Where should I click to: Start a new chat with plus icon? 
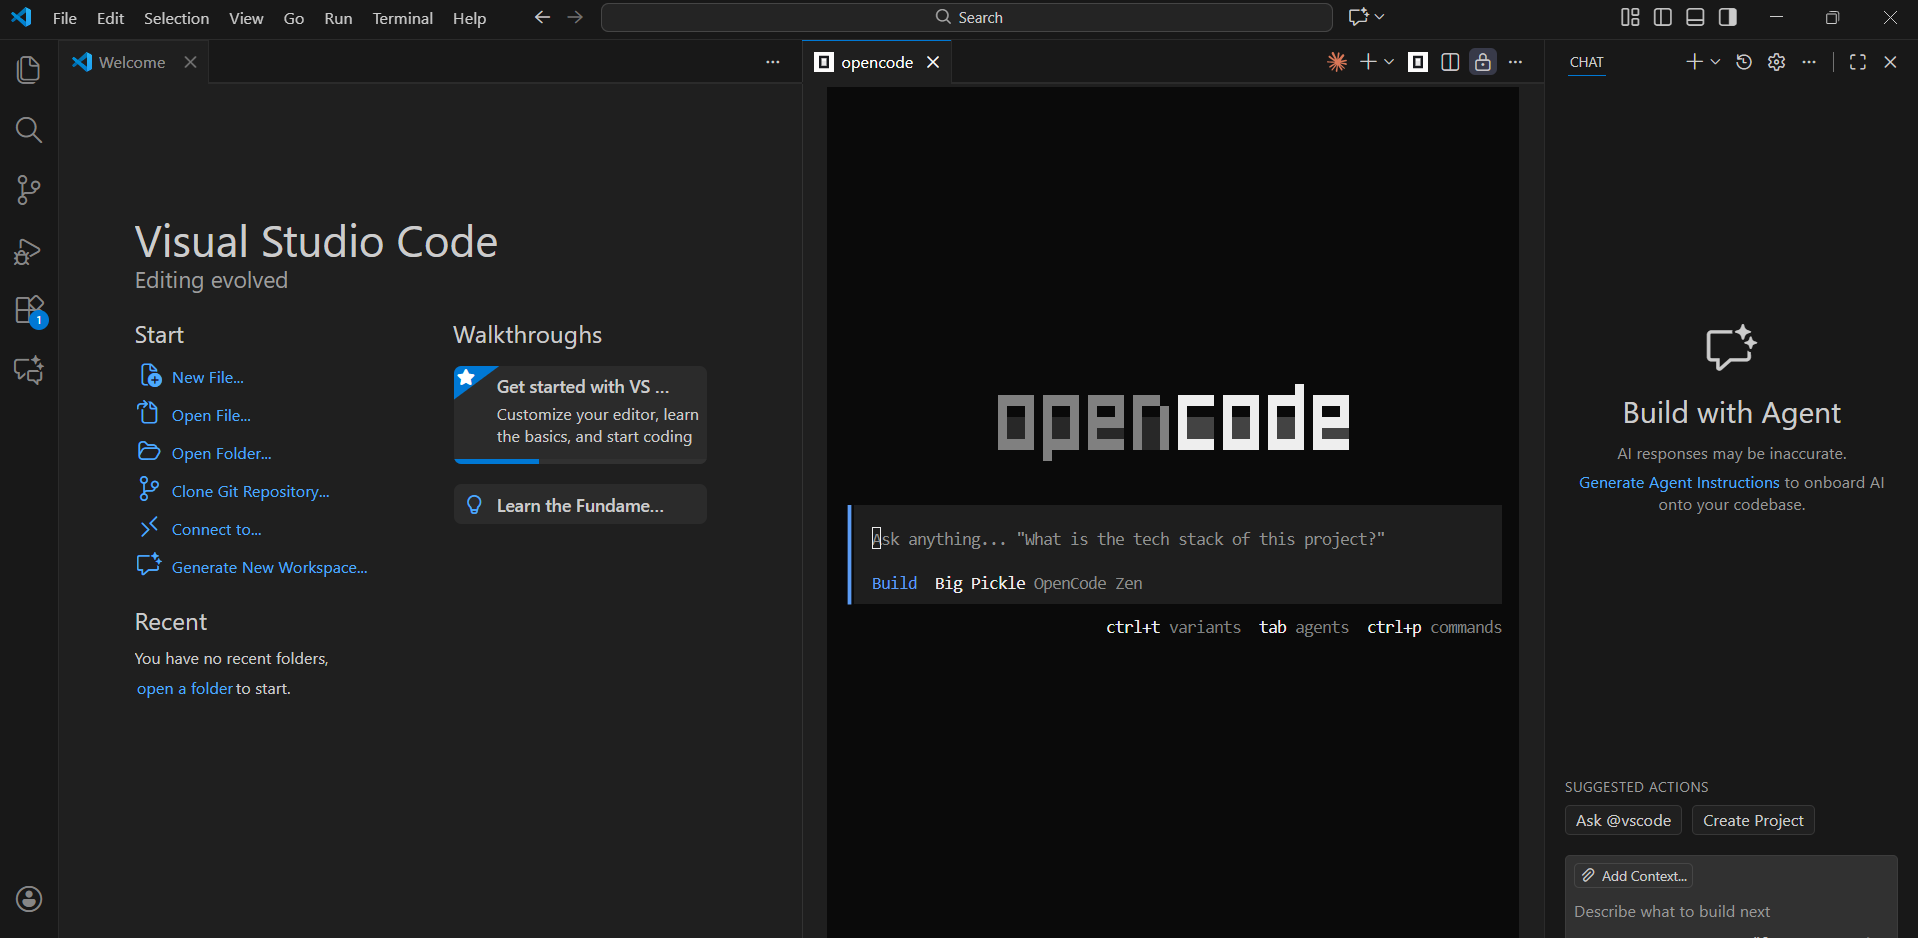pyautogui.click(x=1694, y=62)
